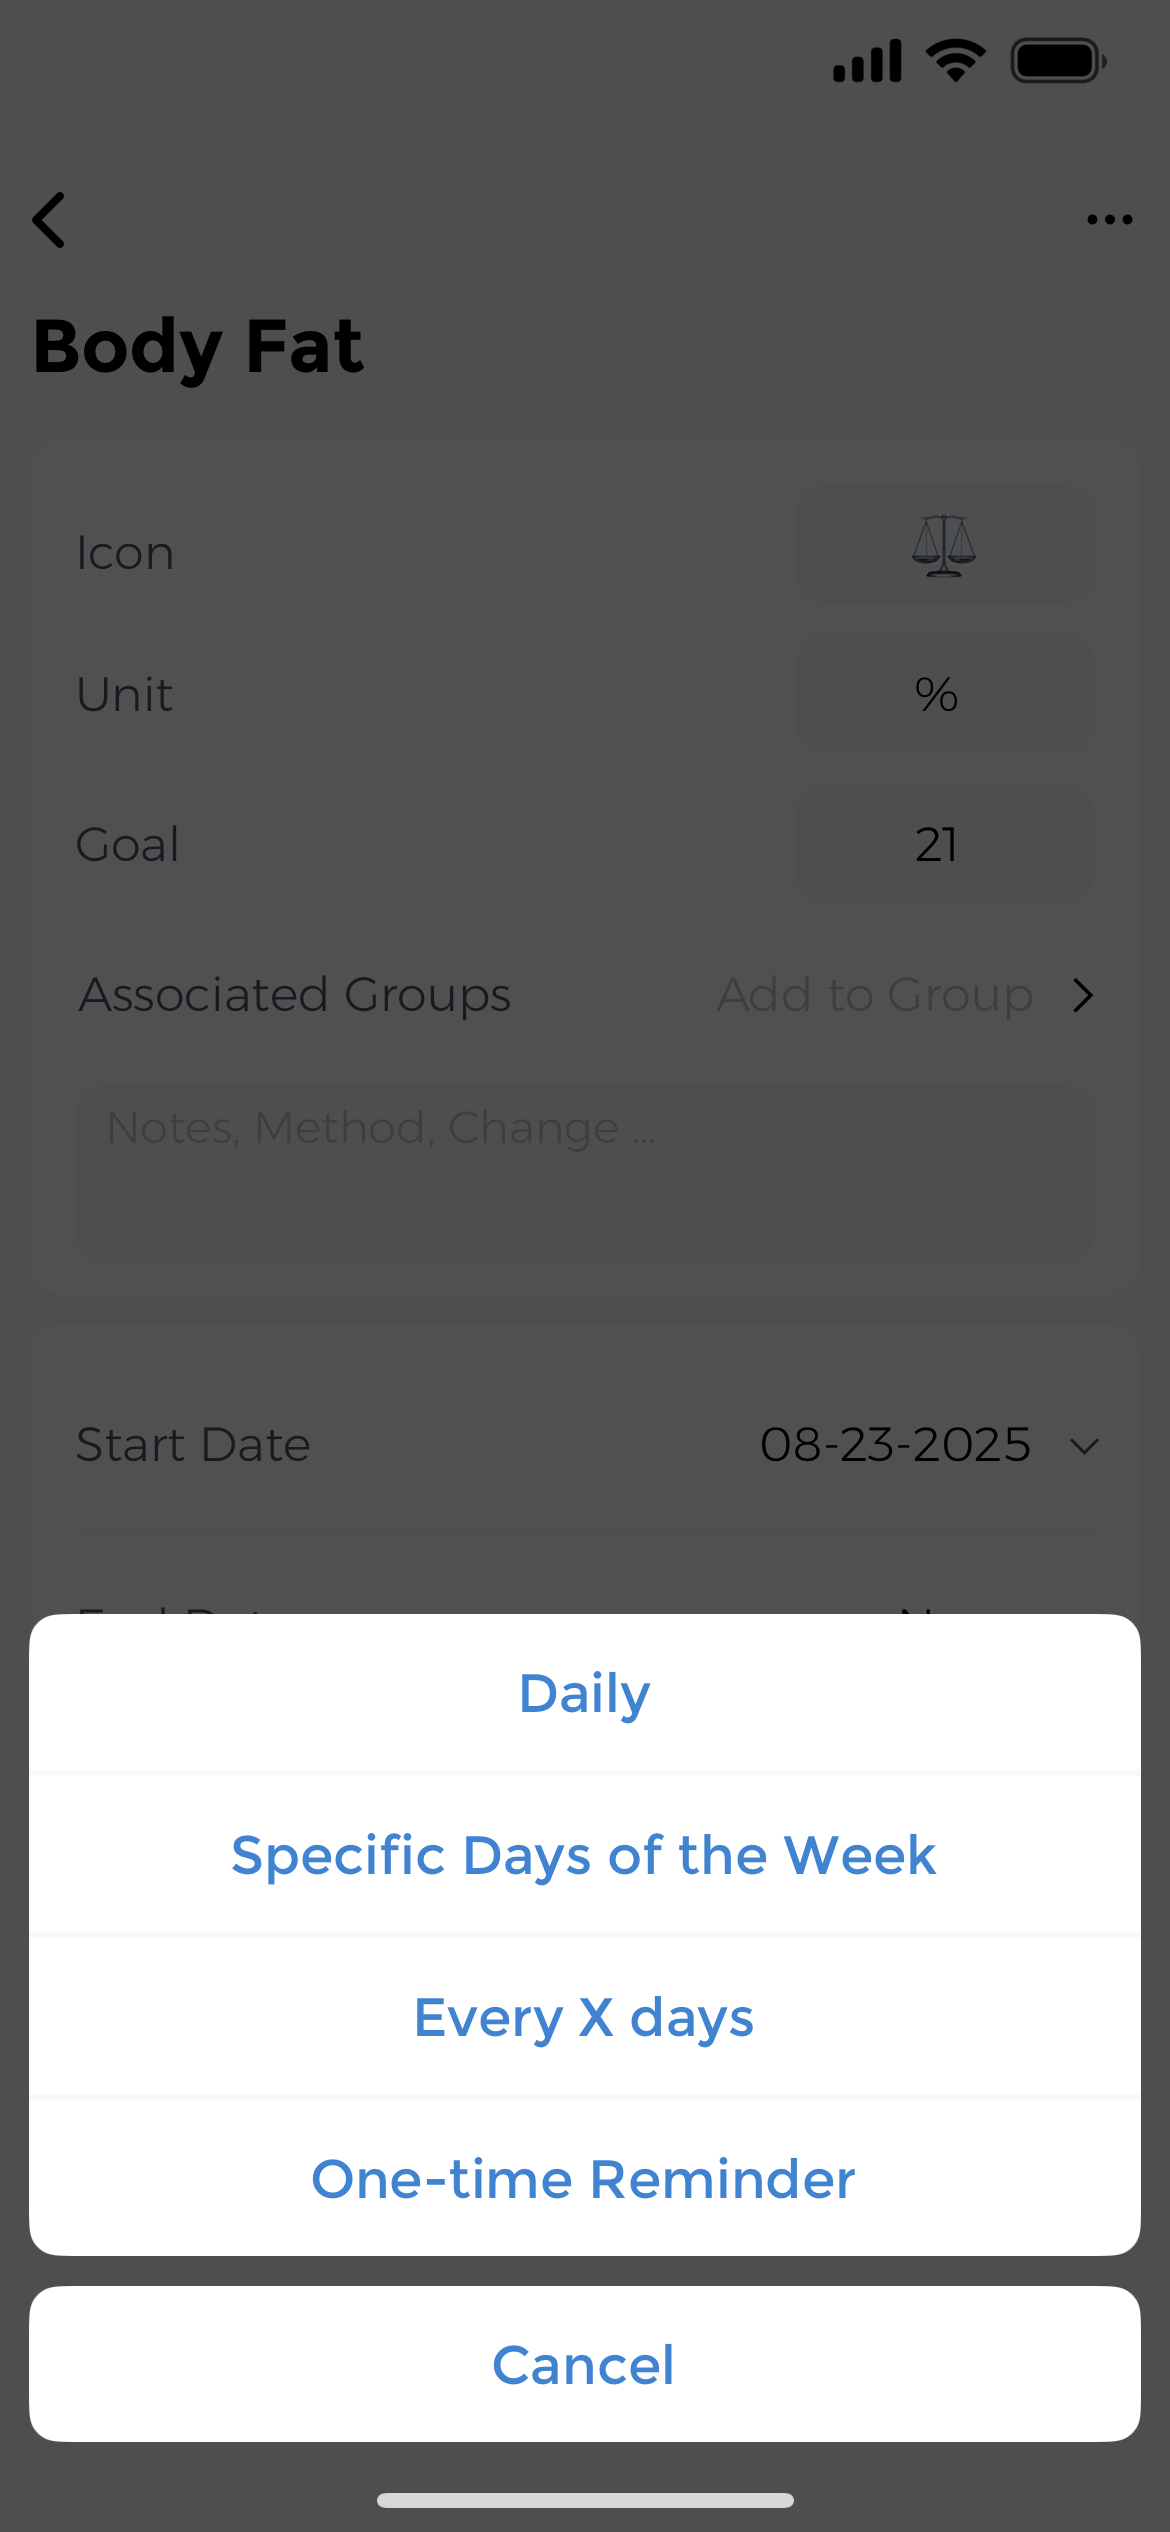Pick the One-time Reminder option

tap(585, 2180)
